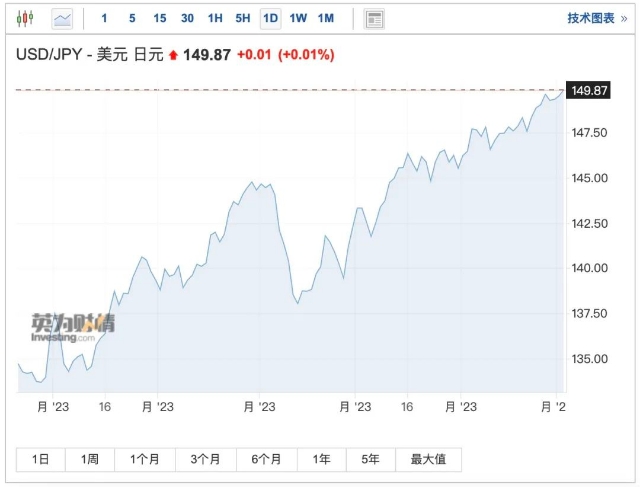Choose the 5H interval
The width and height of the screenshot is (640, 487).
click(x=243, y=18)
